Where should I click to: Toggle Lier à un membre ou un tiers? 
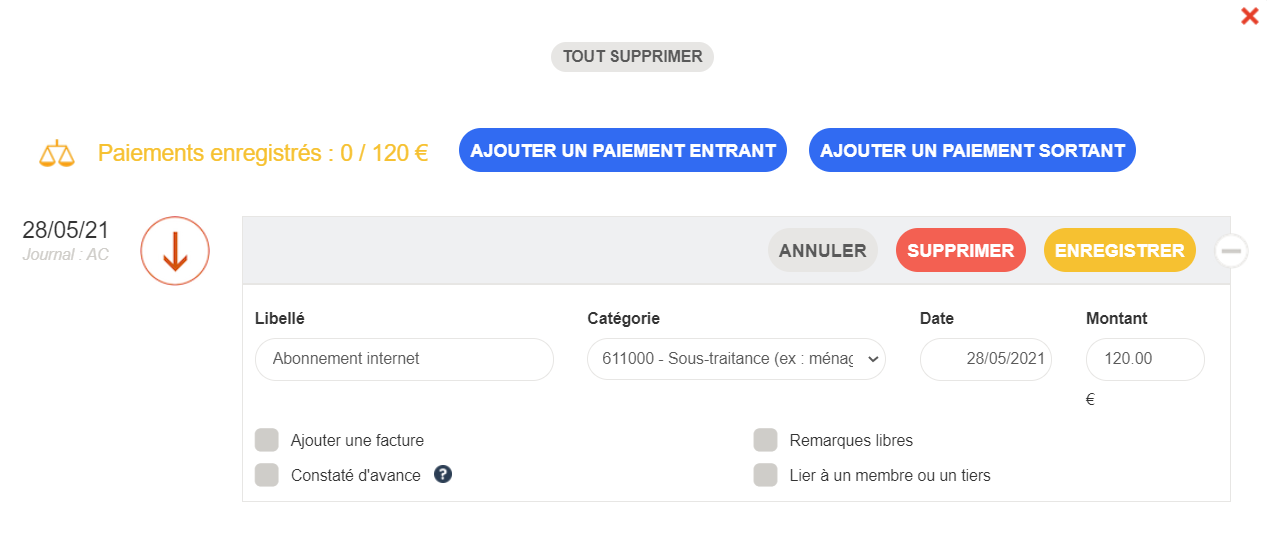point(765,475)
